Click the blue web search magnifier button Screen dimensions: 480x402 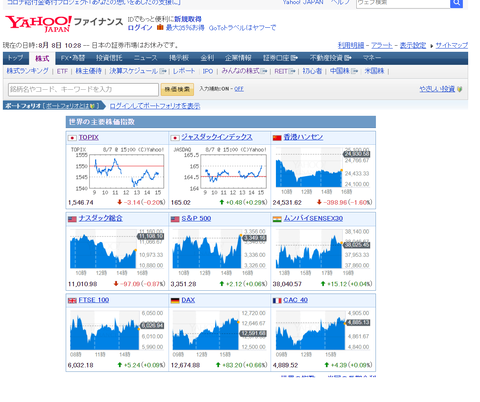pos(456,3)
